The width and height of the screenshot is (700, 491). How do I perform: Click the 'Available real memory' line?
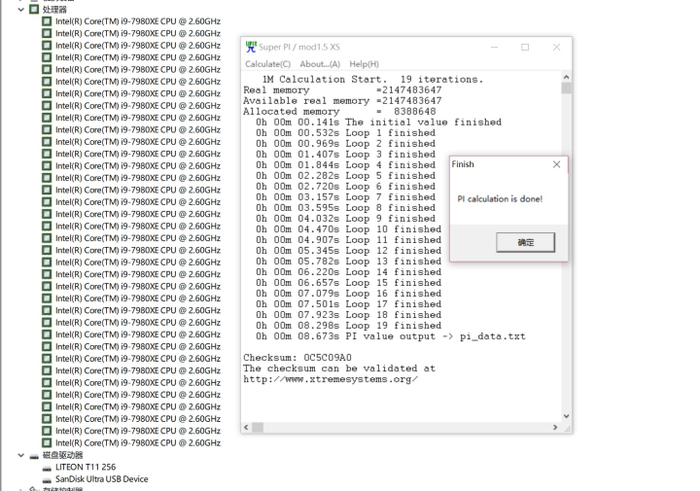(x=342, y=101)
